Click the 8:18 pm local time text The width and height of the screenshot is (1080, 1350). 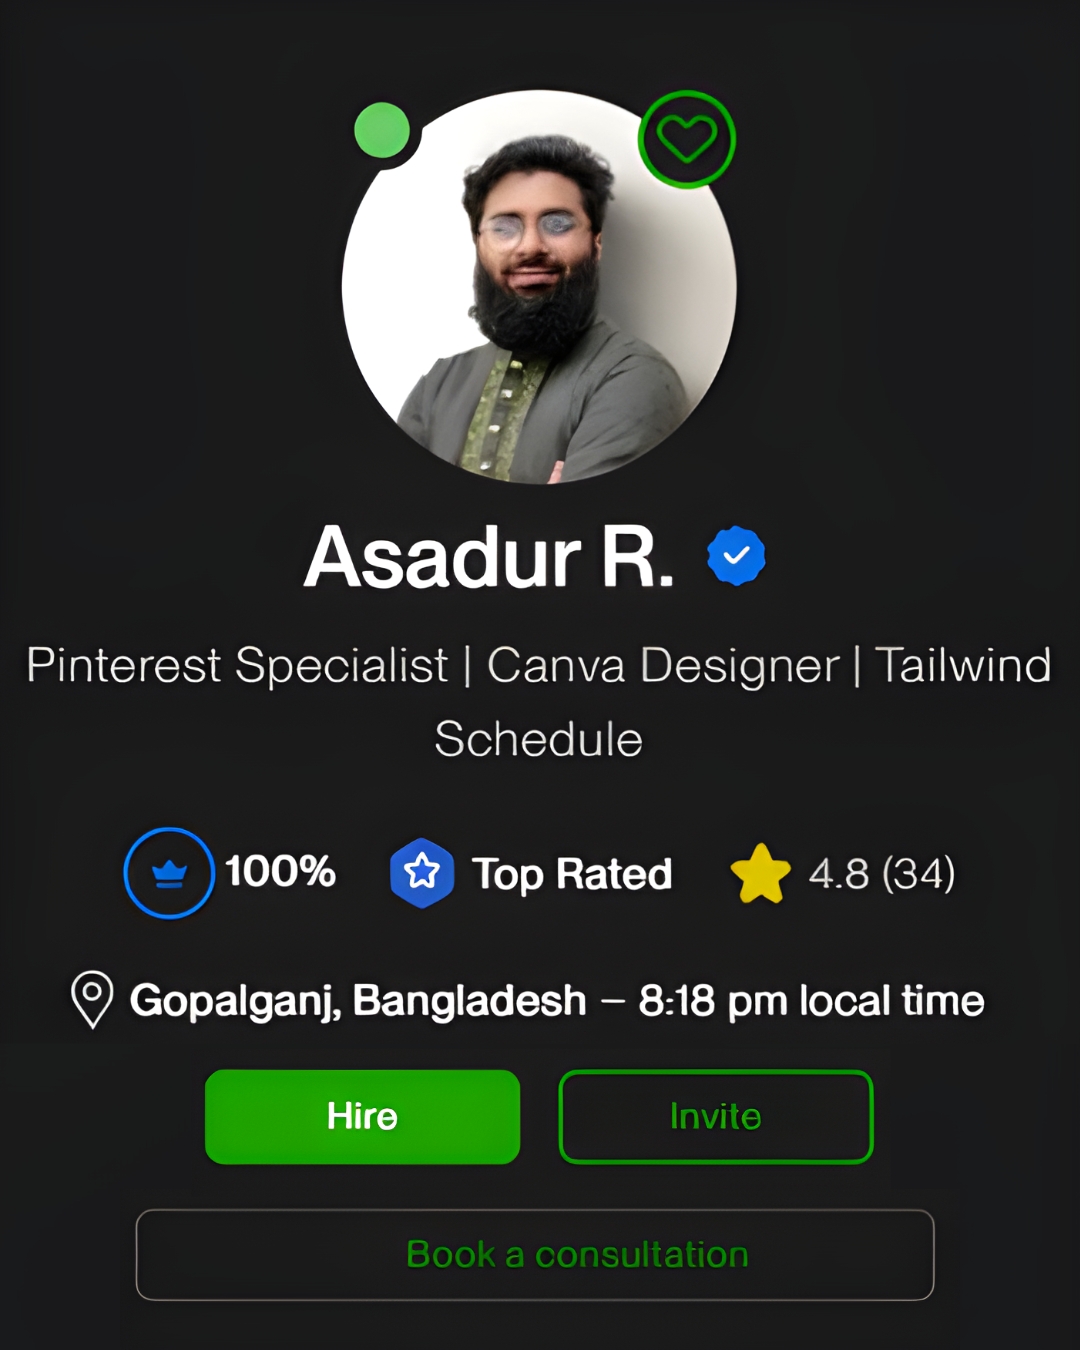(x=812, y=1000)
